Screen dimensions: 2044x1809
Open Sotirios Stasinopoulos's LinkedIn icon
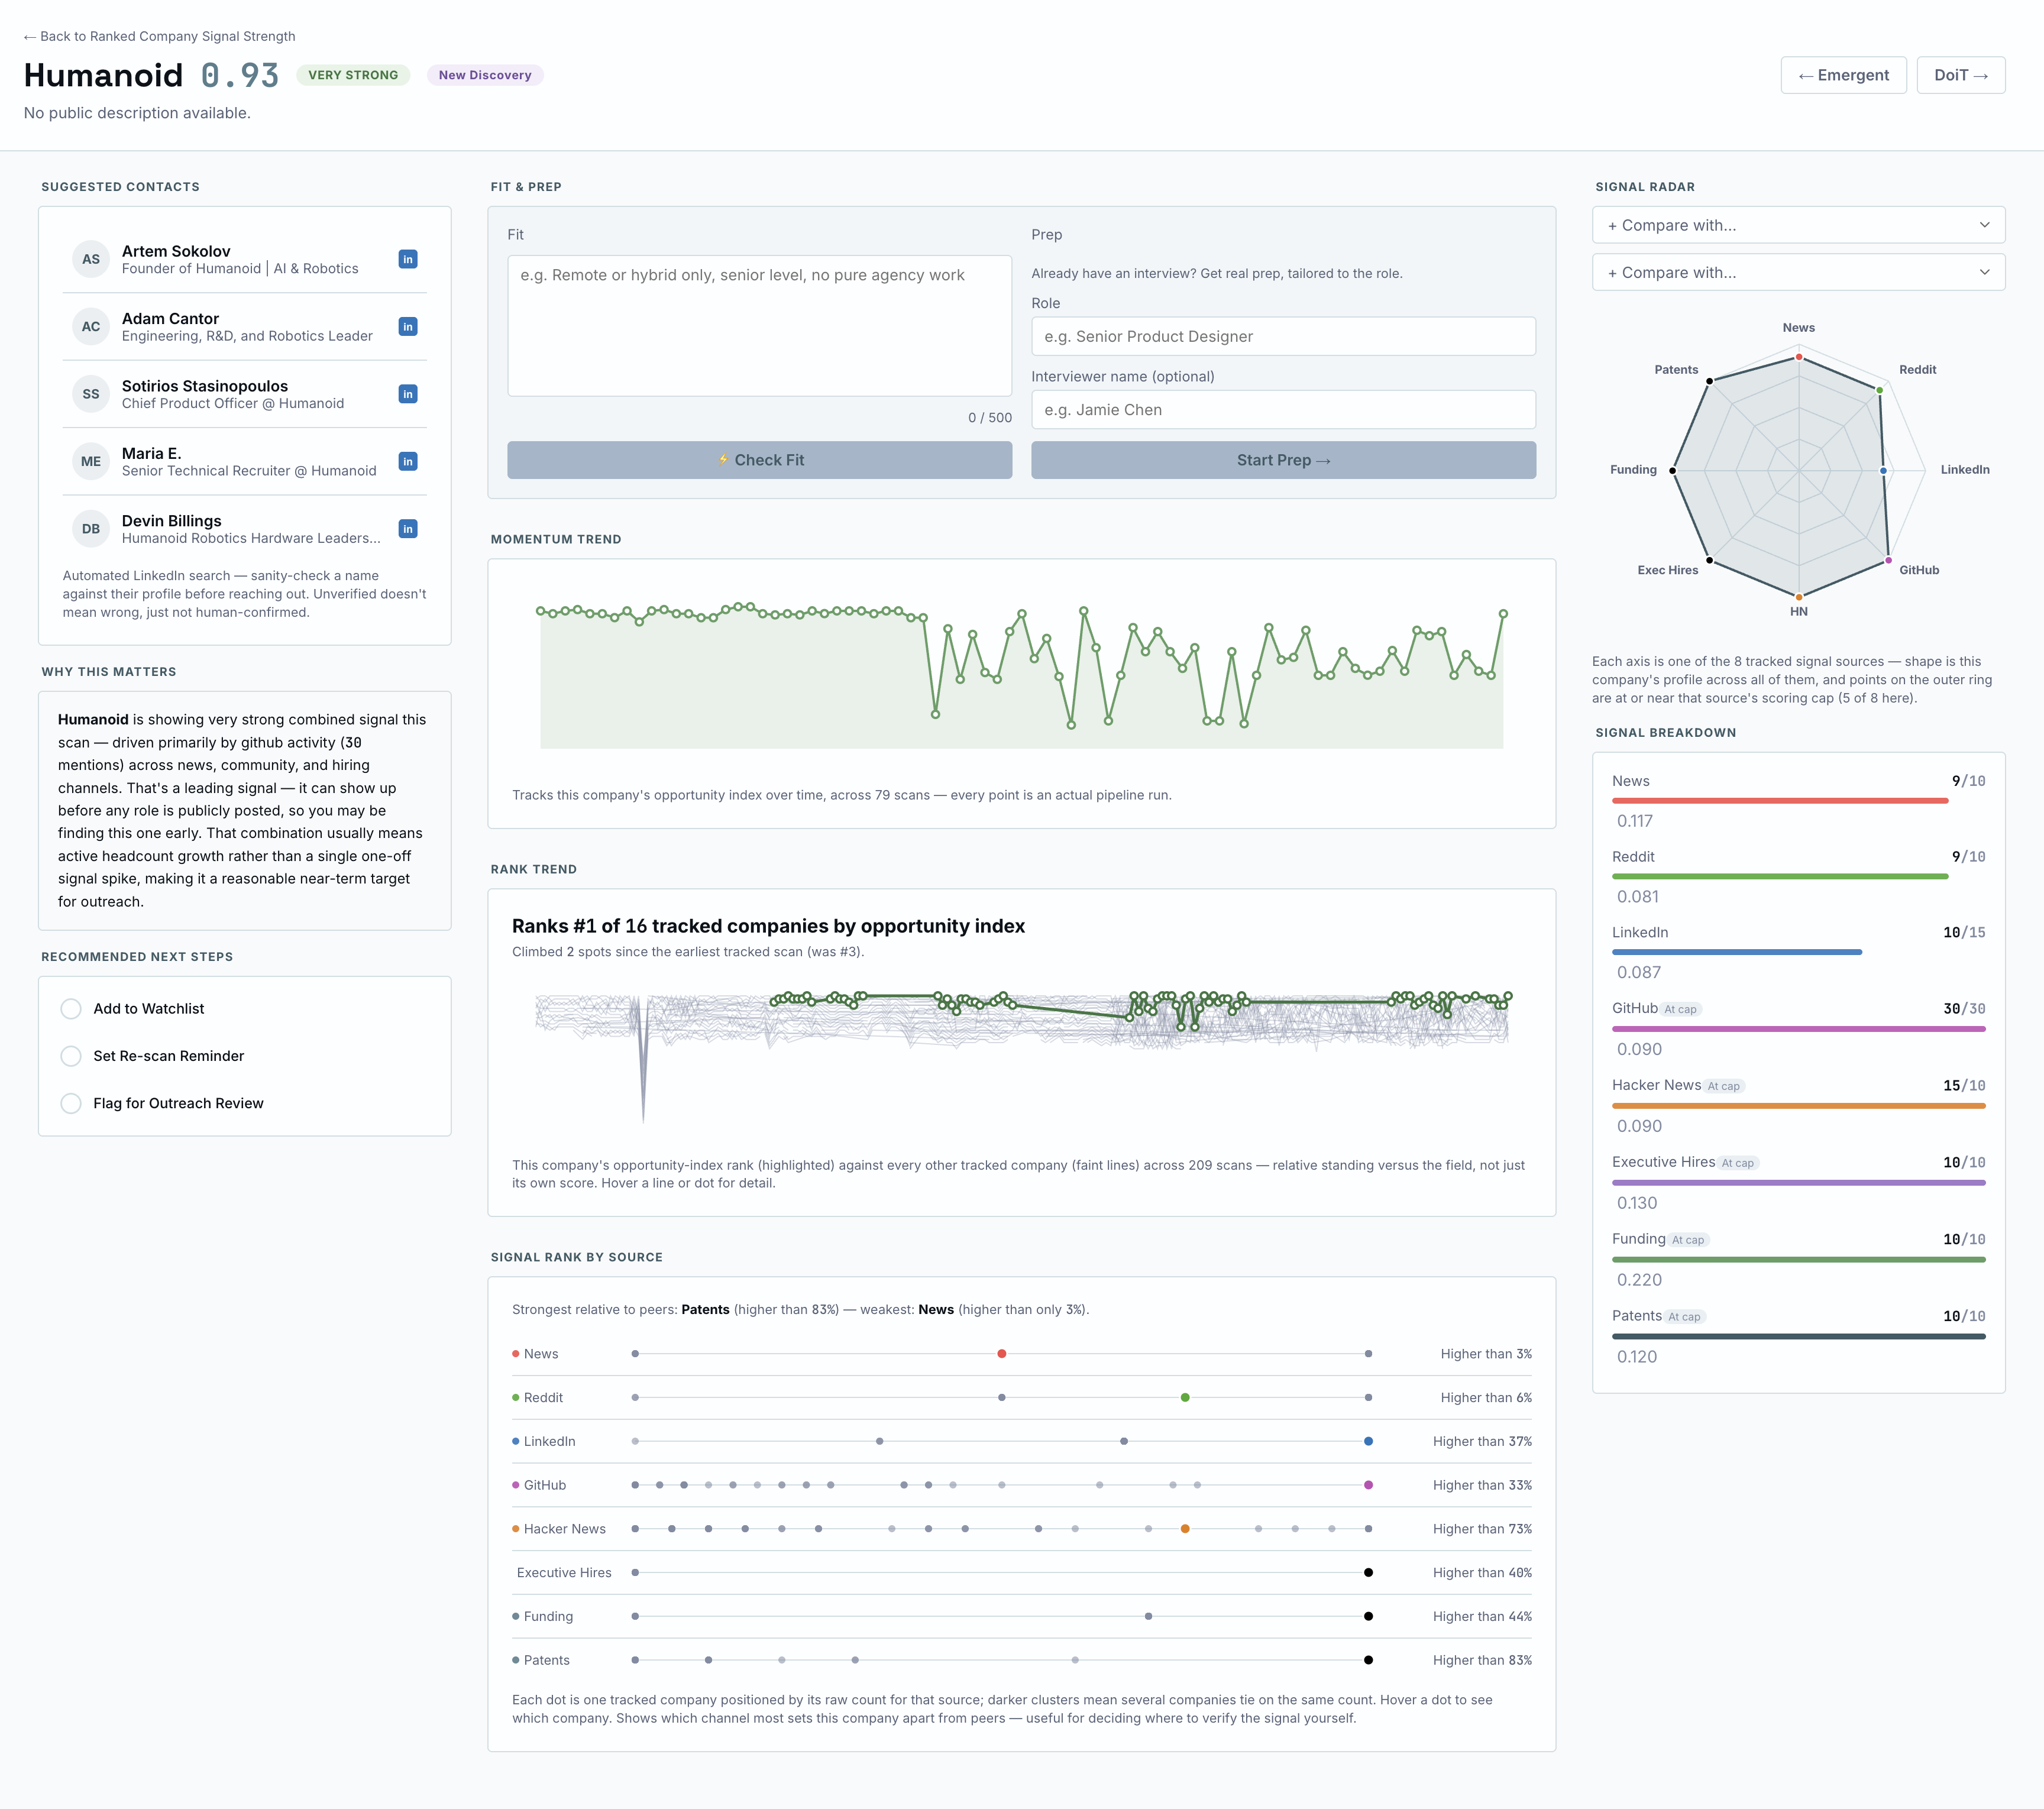(408, 394)
